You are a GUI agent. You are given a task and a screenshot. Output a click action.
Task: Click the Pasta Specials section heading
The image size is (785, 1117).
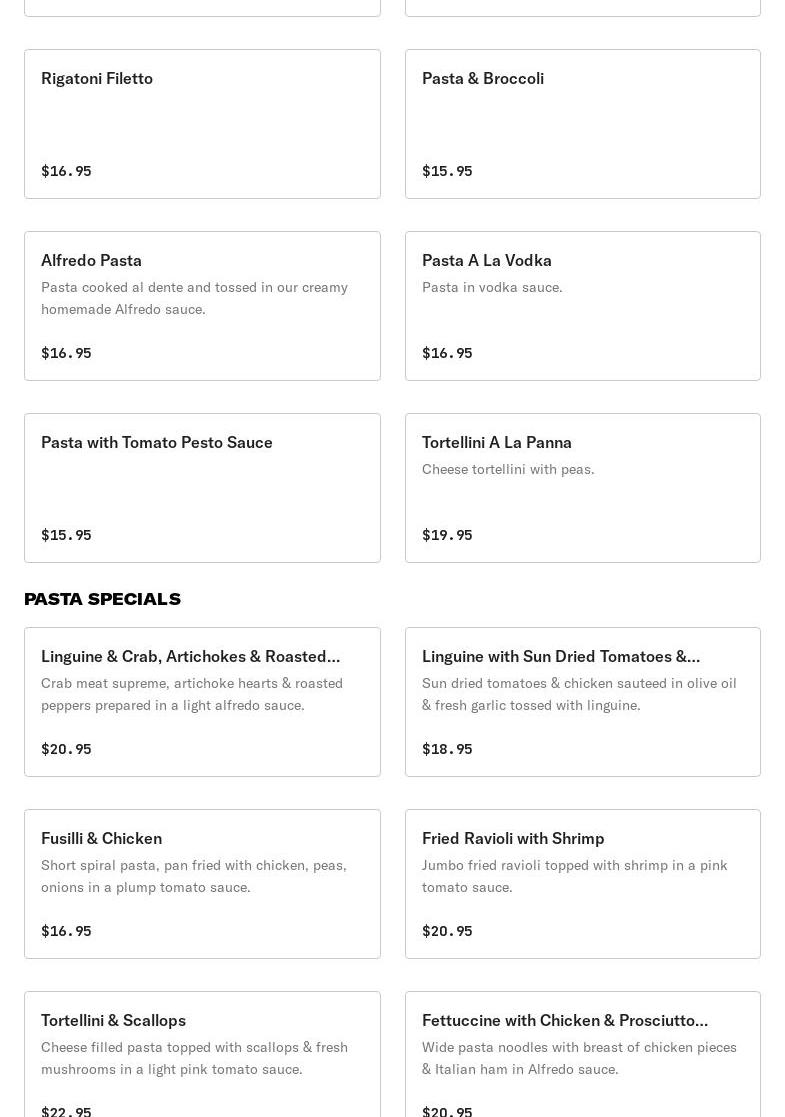coord(102,599)
